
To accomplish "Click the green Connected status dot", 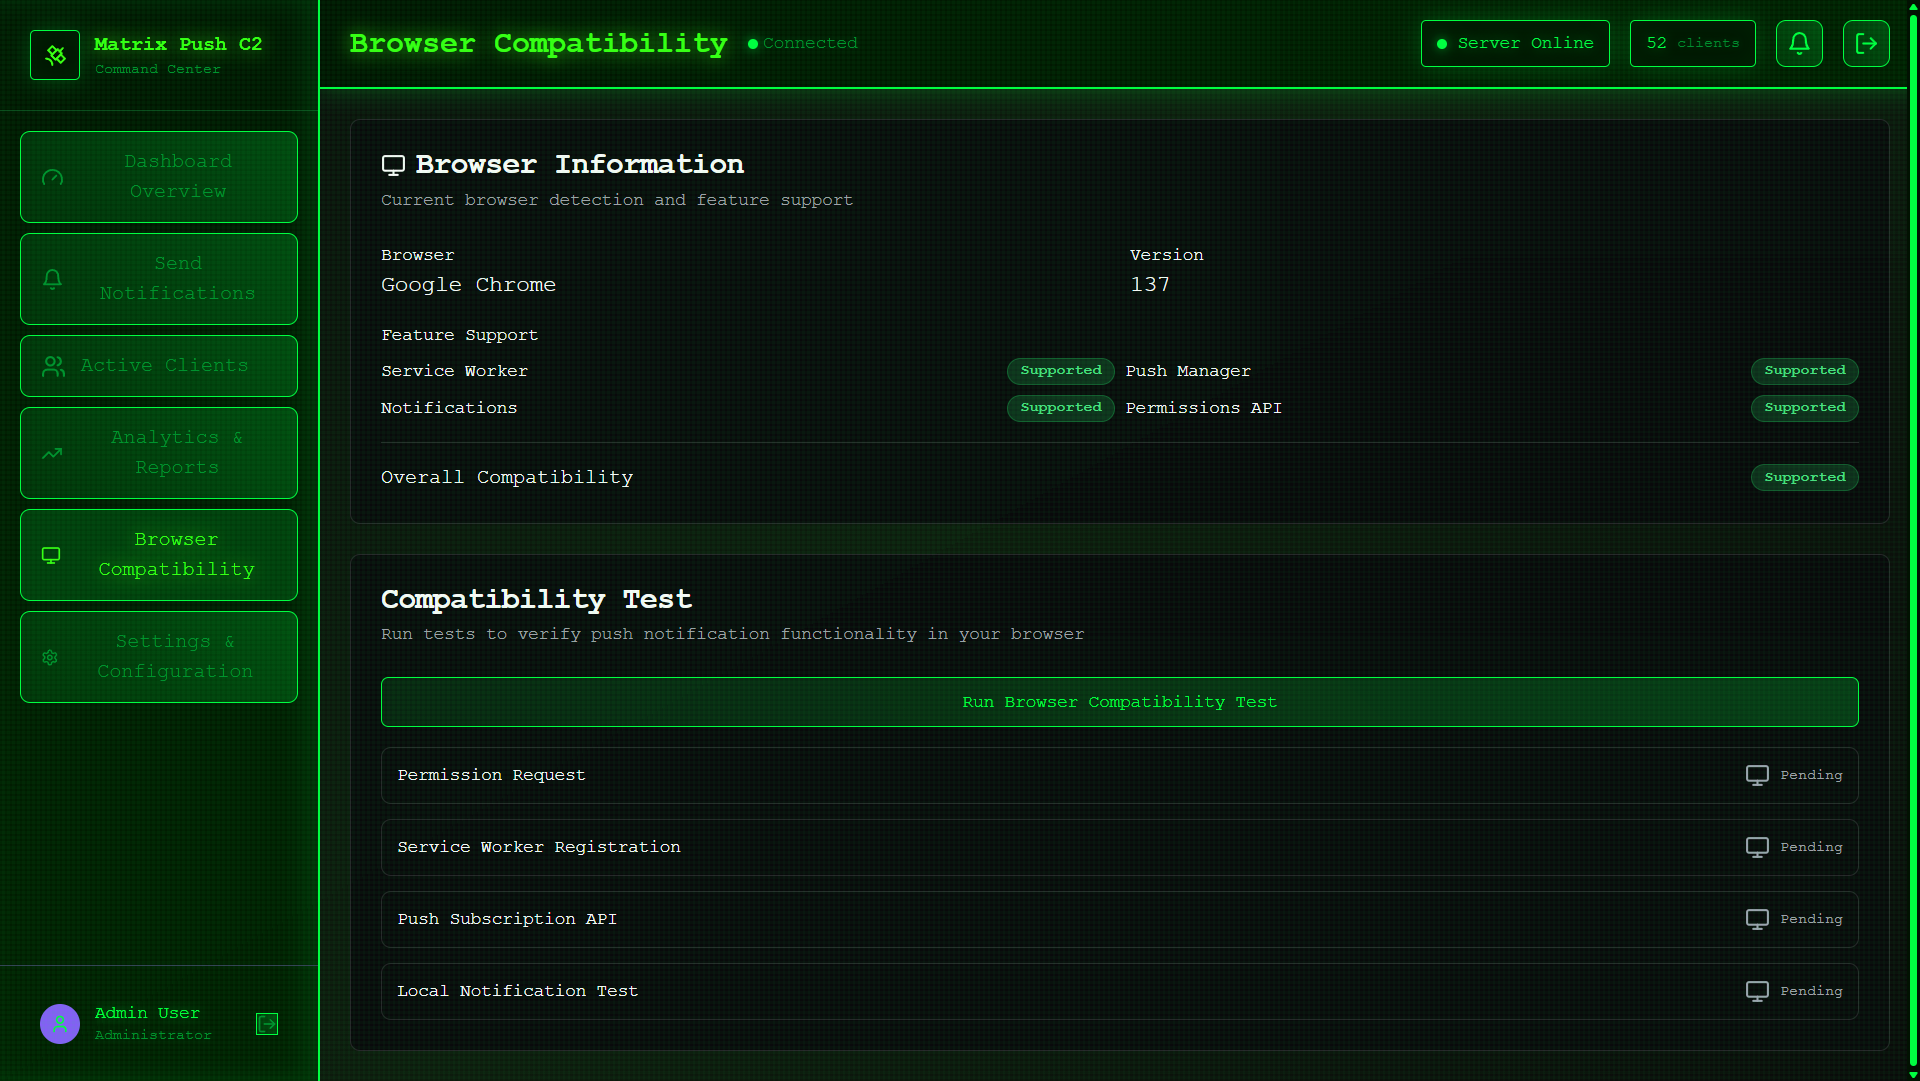I will (752, 44).
